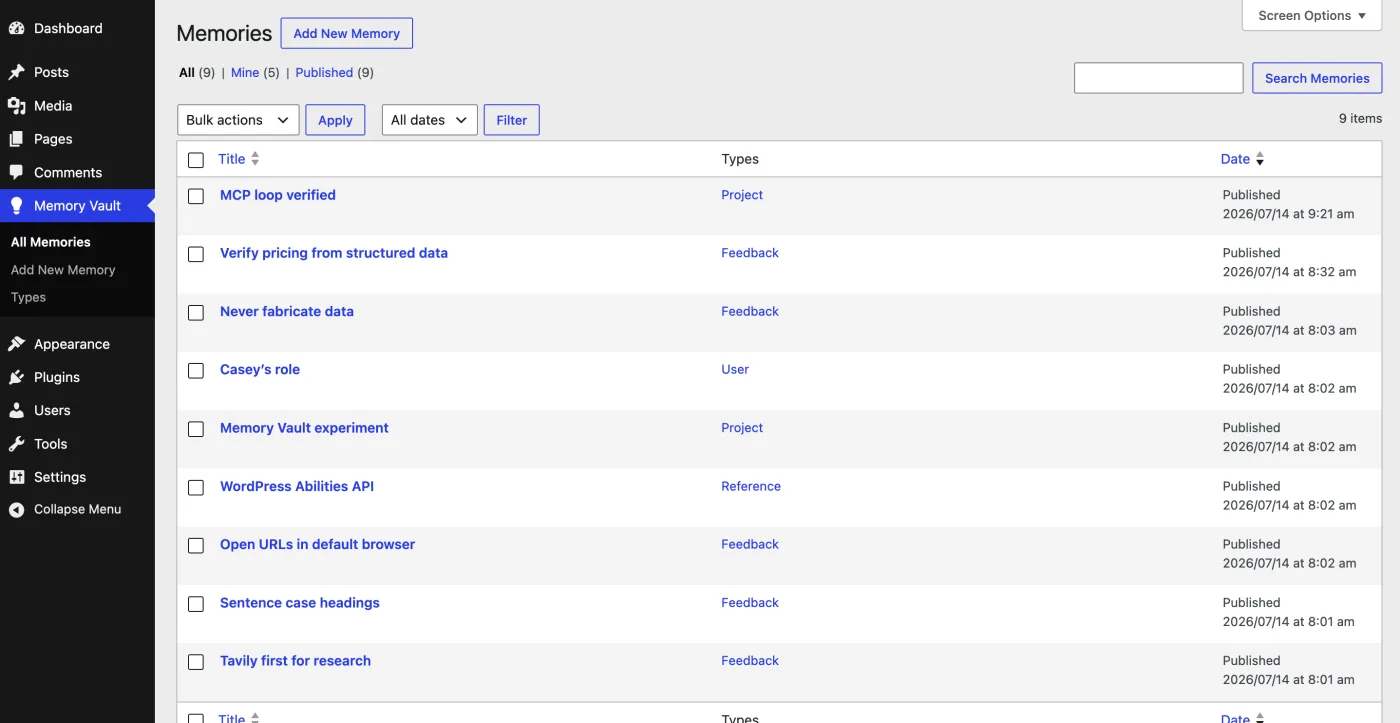
Task: Open the Posts menu
Action: pyautogui.click(x=51, y=72)
